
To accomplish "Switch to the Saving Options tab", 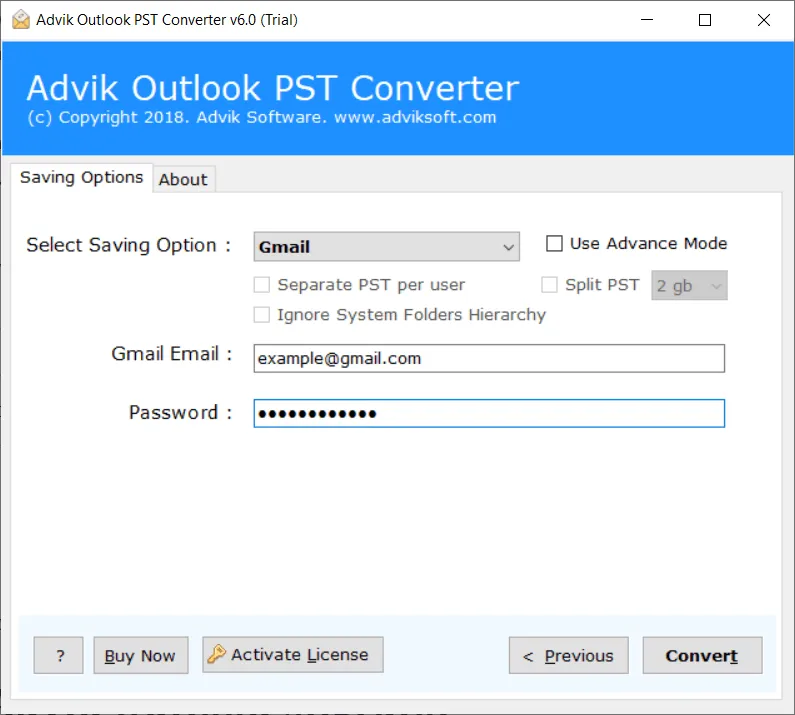I will pyautogui.click(x=82, y=177).
